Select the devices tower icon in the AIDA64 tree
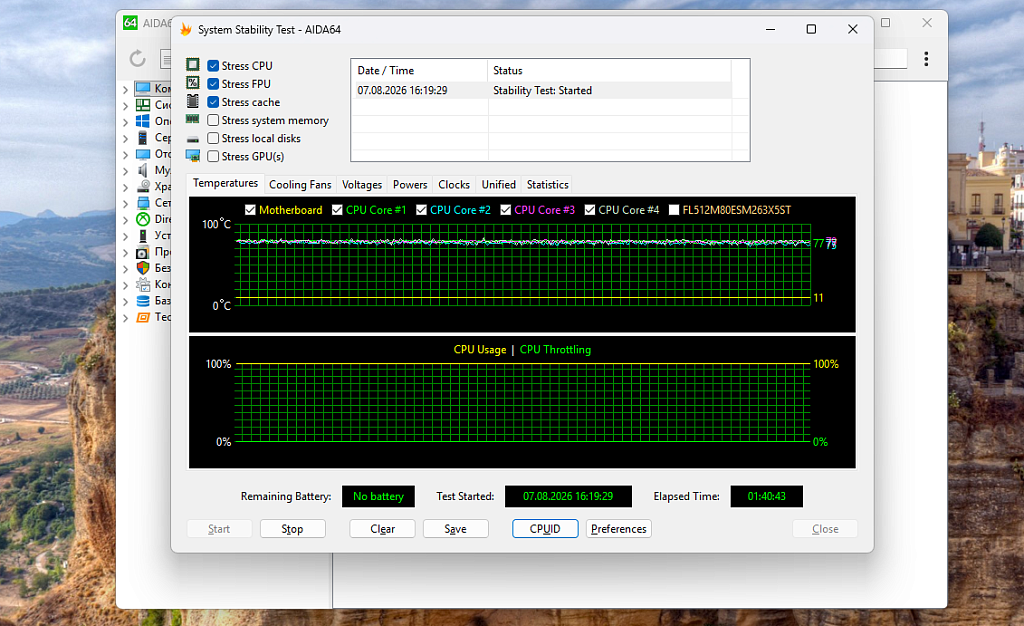 (142, 235)
